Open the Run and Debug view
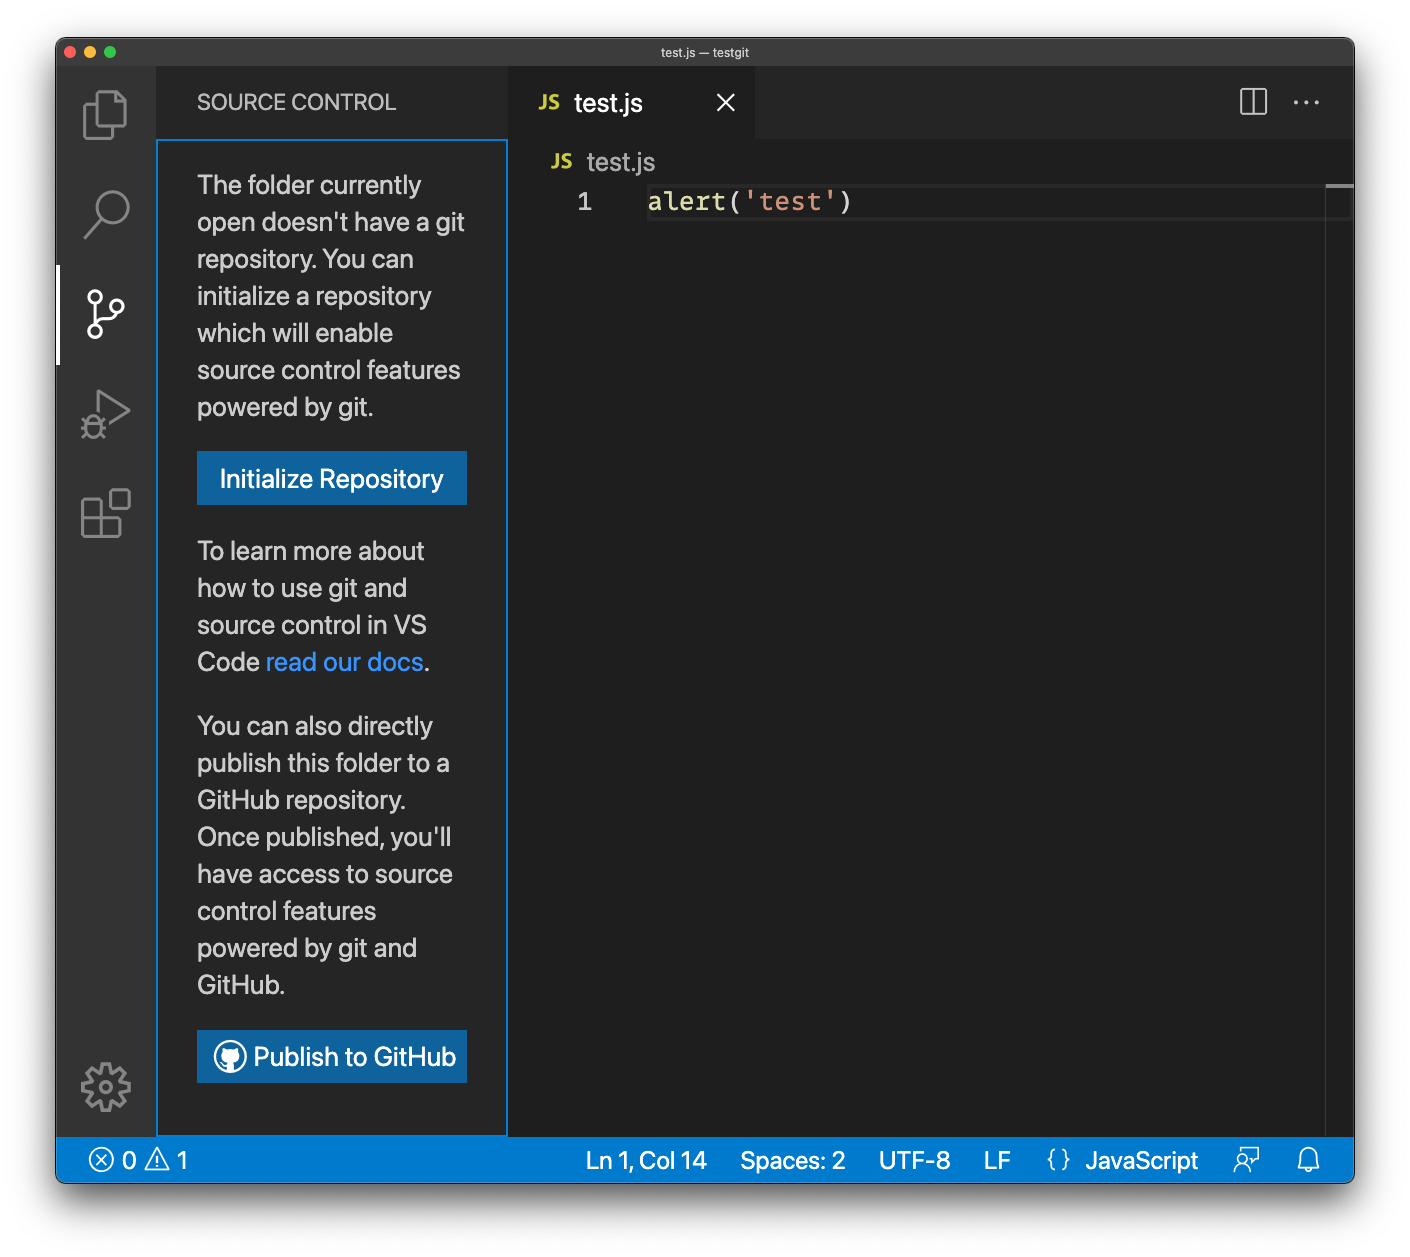The image size is (1410, 1257). pos(104,412)
